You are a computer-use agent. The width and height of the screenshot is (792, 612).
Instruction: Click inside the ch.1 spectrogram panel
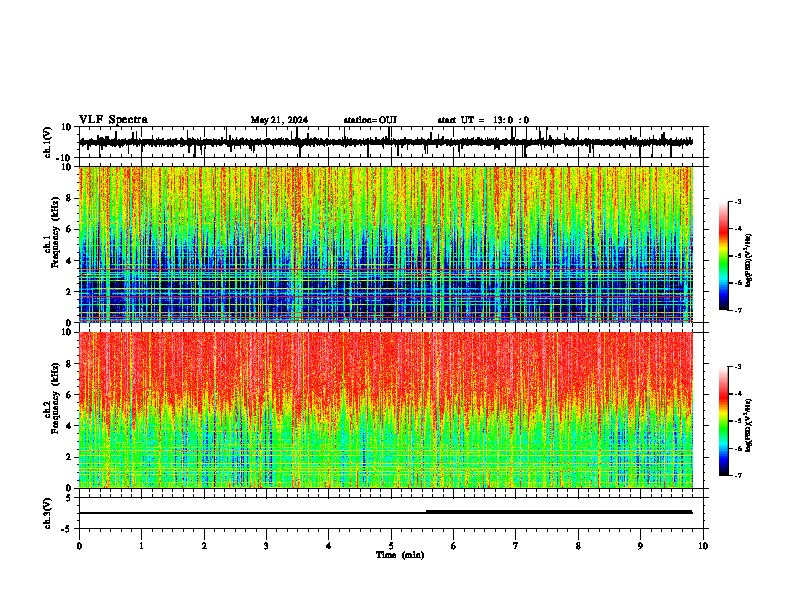[386, 244]
